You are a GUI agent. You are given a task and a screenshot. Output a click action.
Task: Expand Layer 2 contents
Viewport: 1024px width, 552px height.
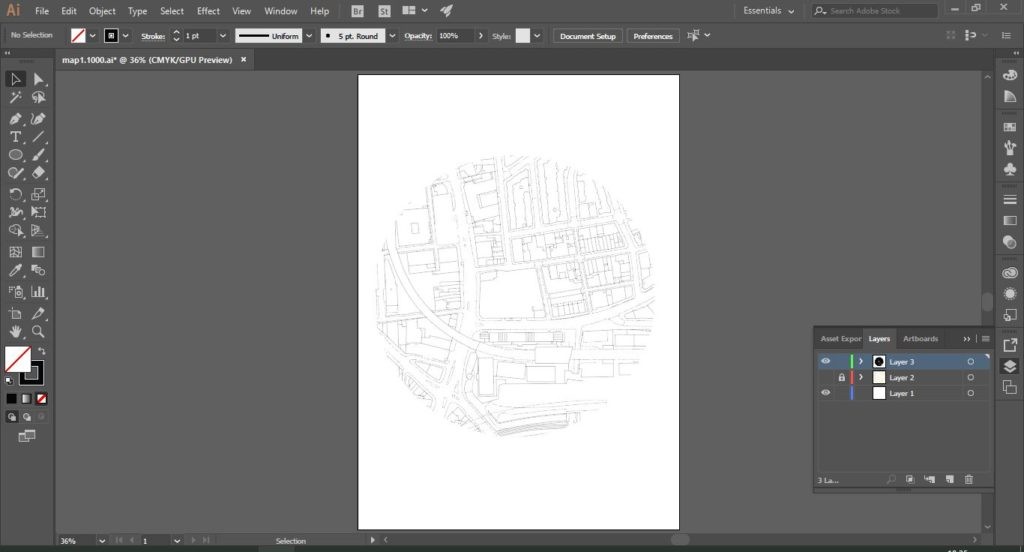tap(861, 378)
